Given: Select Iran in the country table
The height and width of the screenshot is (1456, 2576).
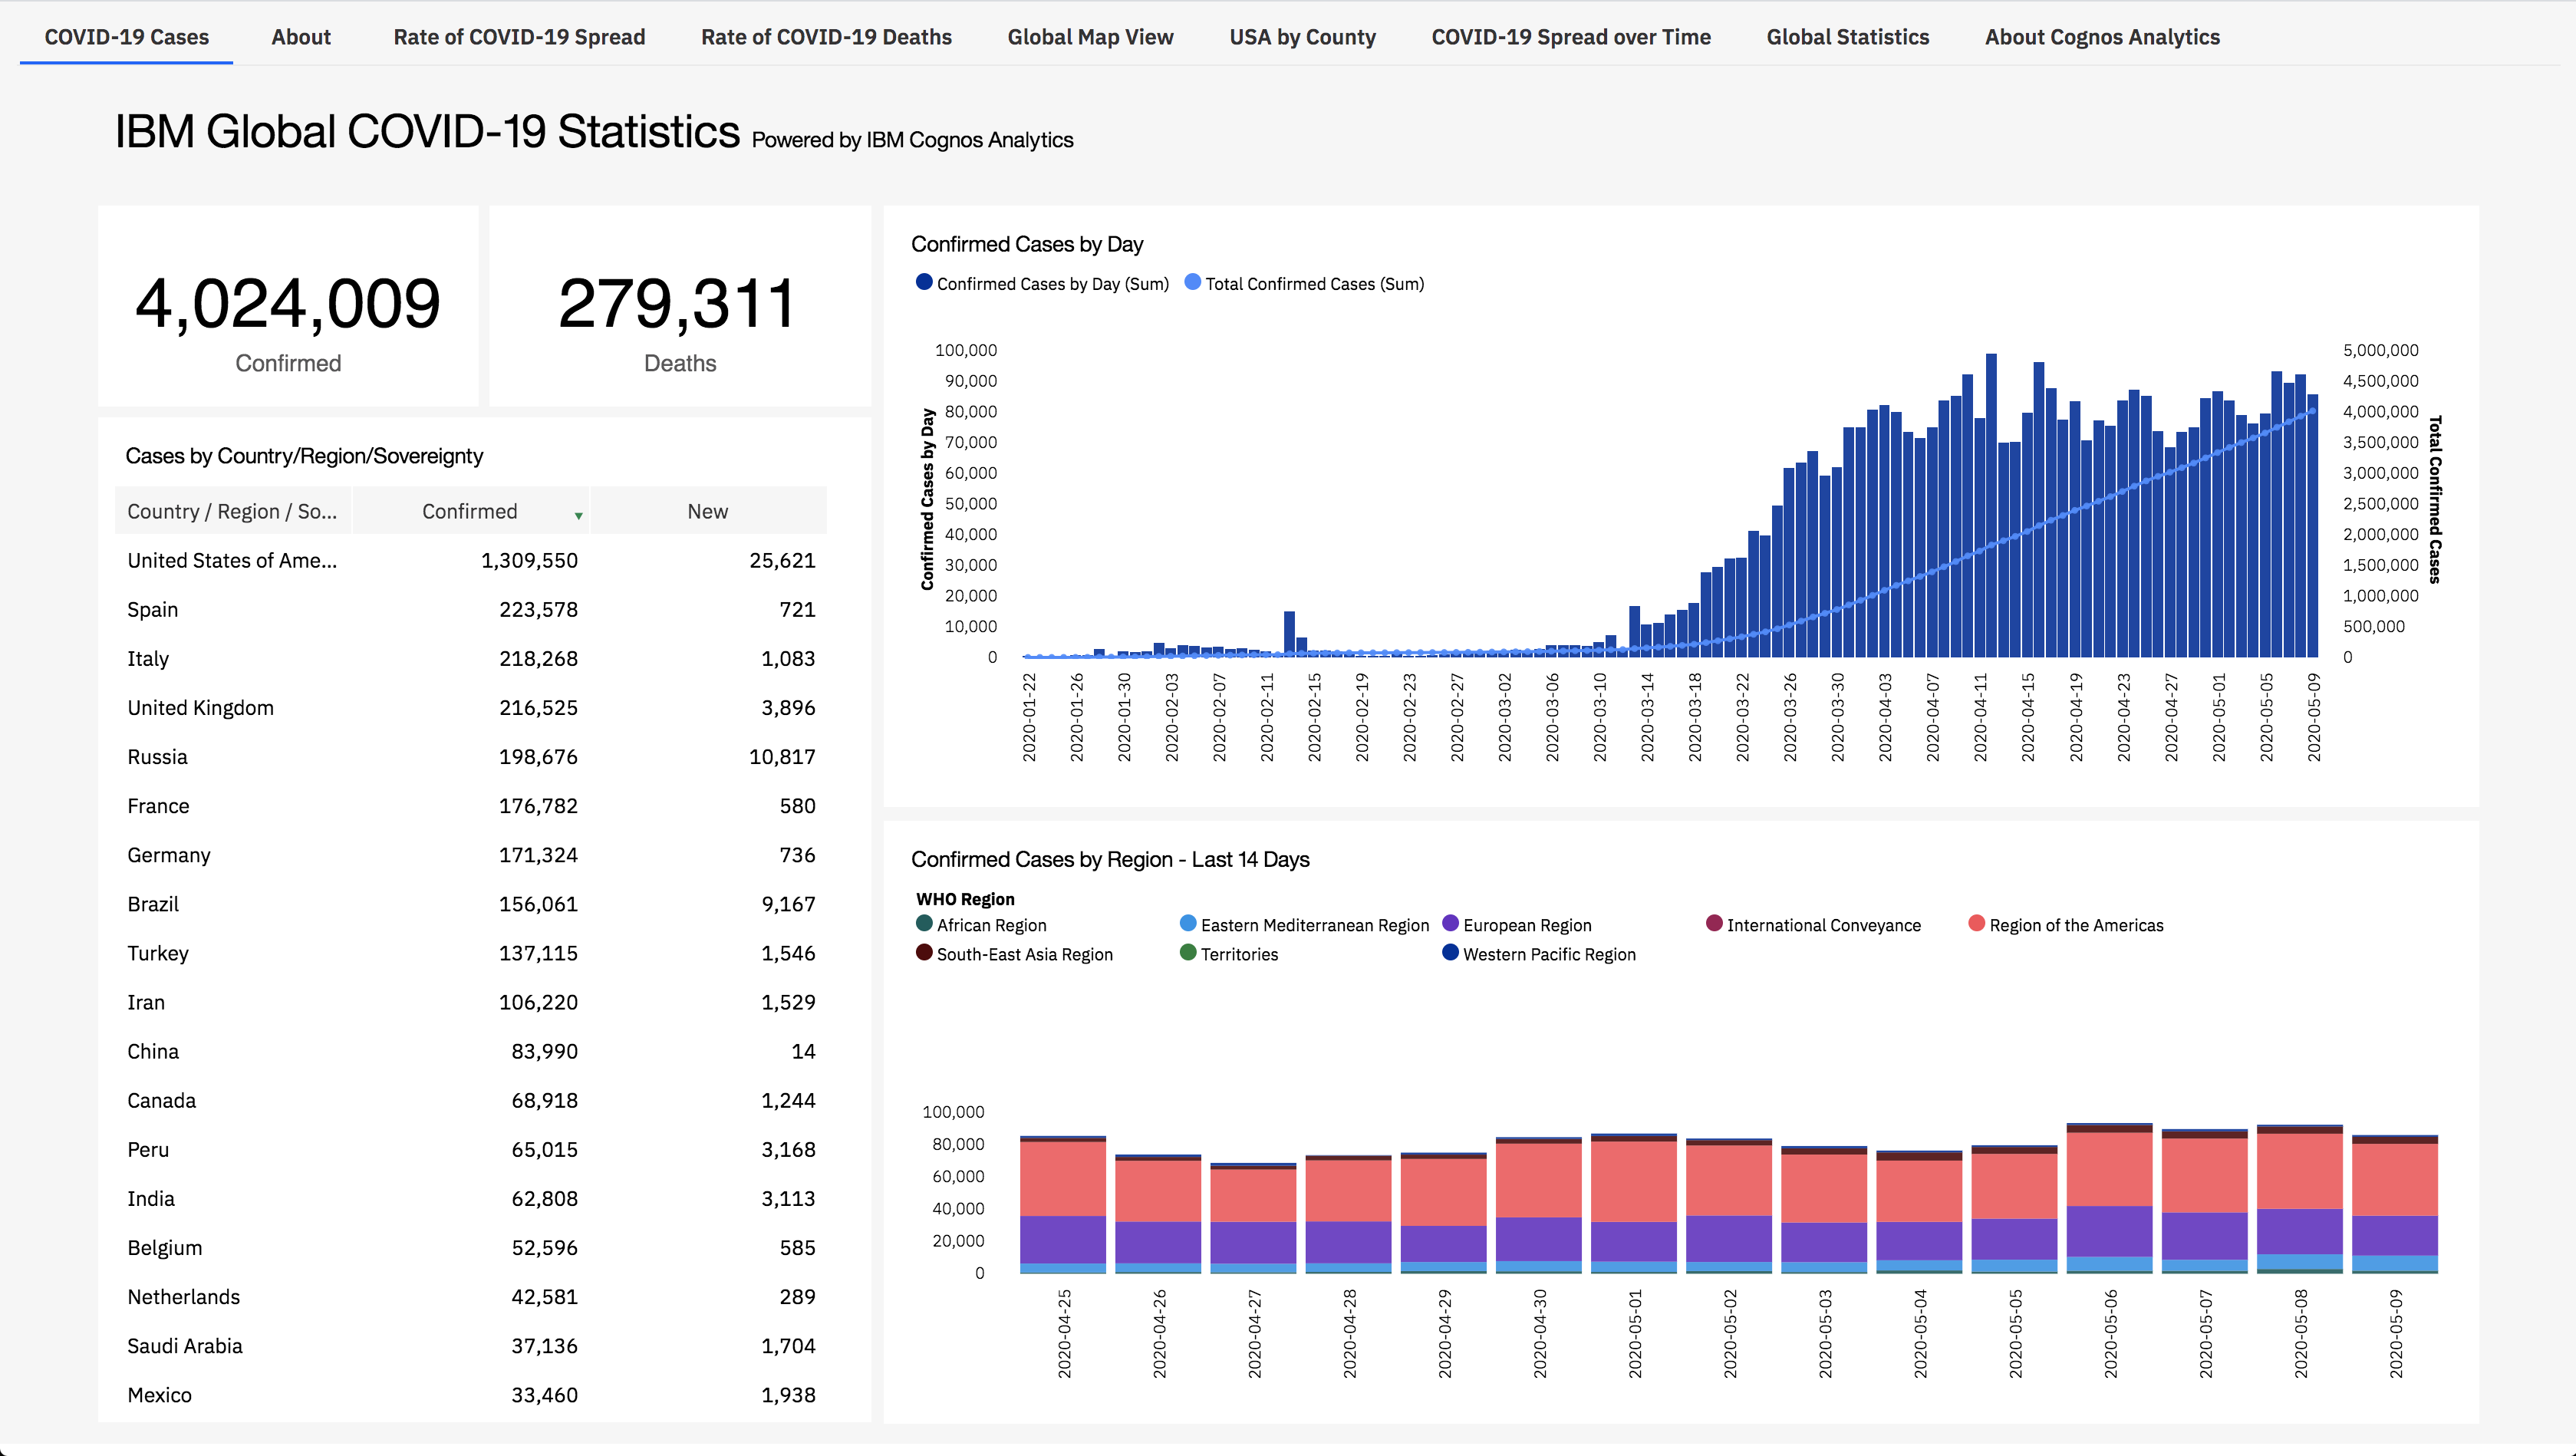Looking at the screenshot, I should pos(471,1002).
